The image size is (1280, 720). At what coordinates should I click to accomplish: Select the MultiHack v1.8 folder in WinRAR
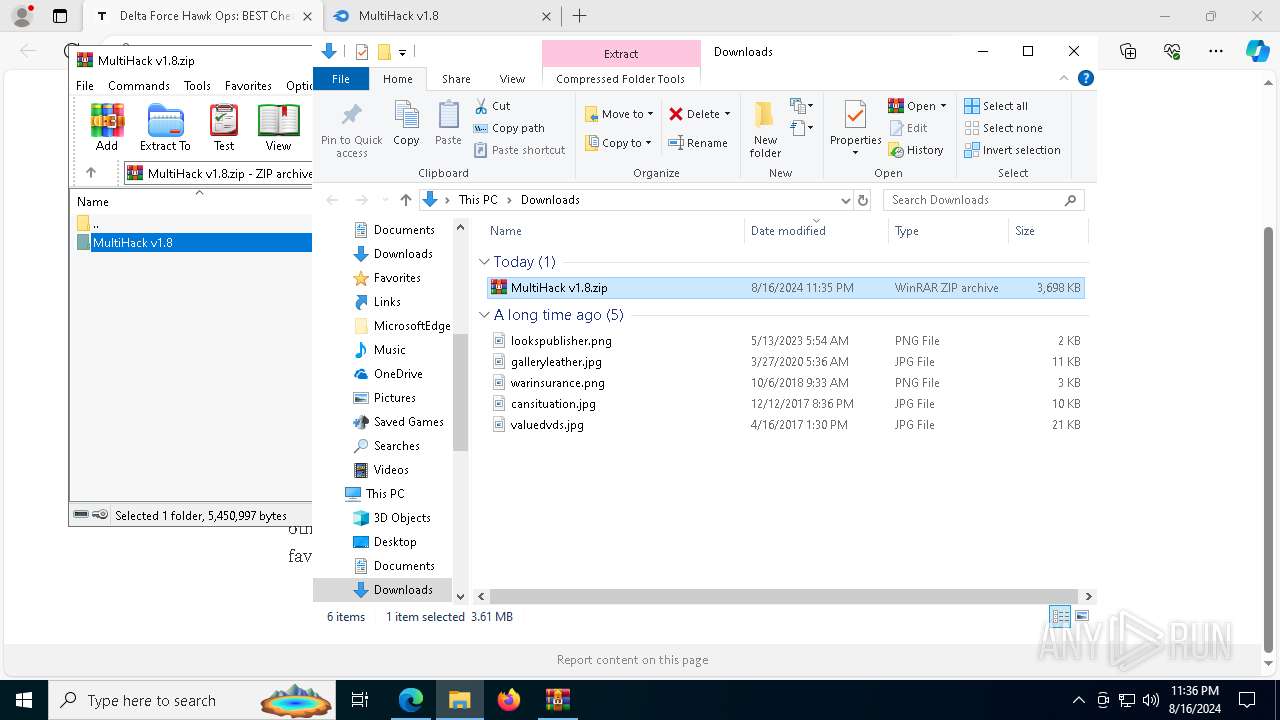point(194,243)
